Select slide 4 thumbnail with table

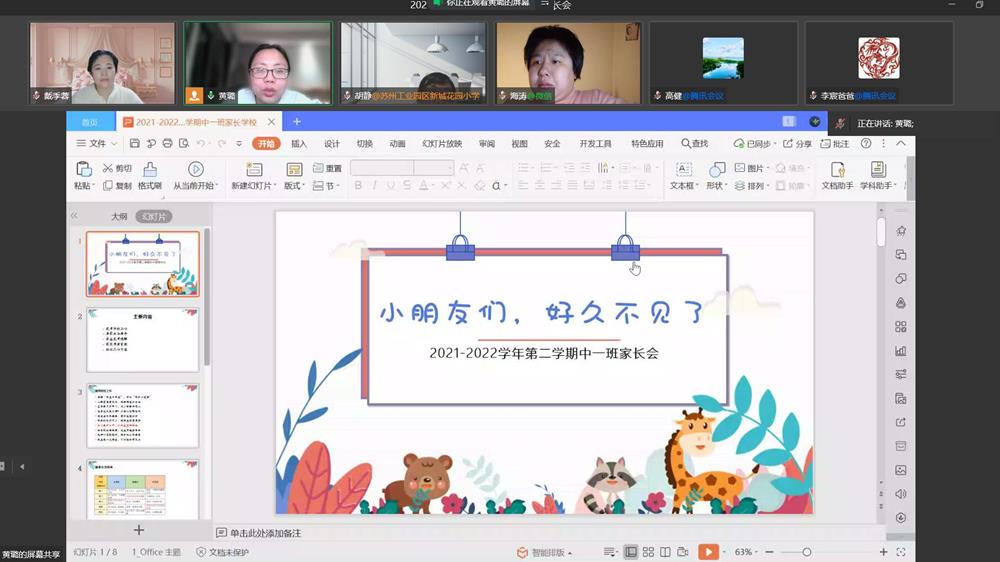pos(143,489)
